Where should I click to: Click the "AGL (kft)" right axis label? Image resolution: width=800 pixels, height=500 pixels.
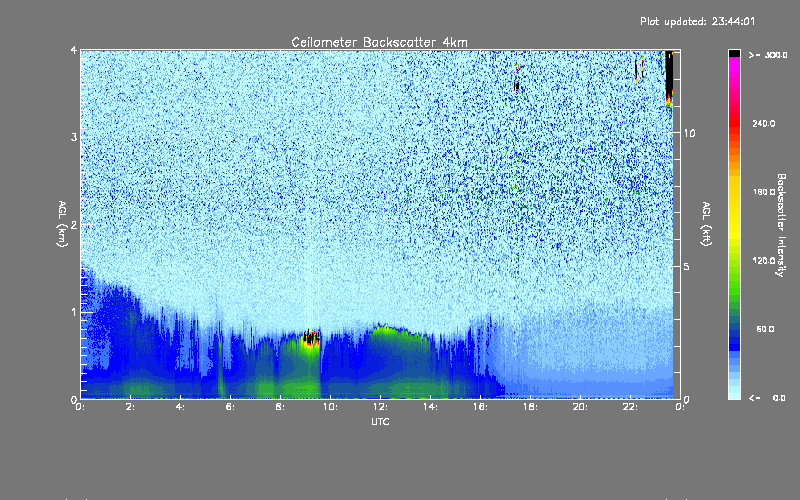click(706, 224)
